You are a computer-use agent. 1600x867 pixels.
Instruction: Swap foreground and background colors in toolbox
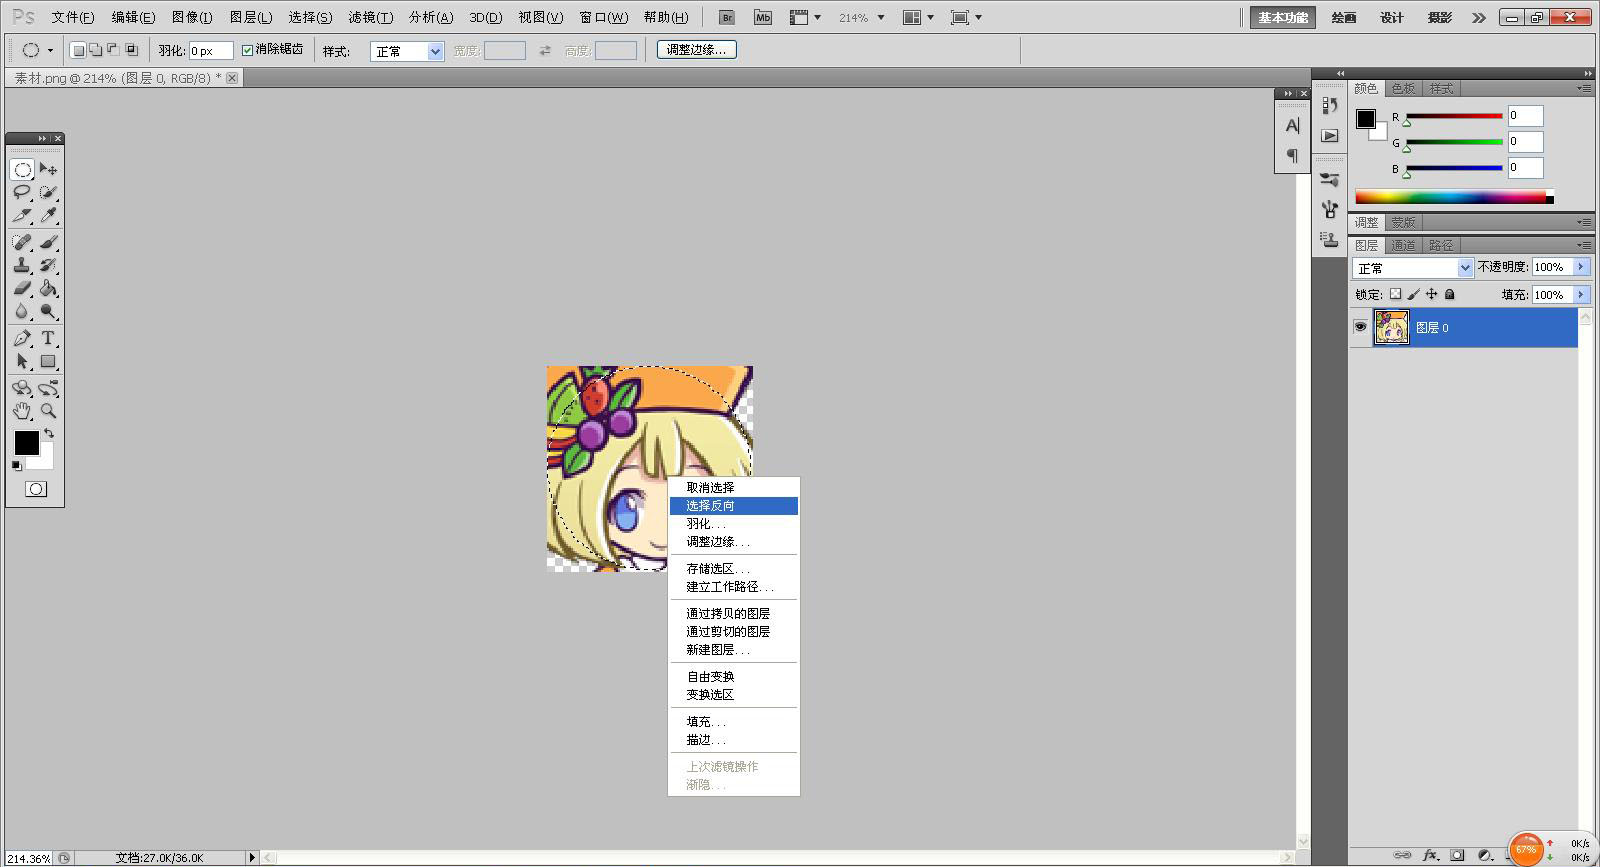(x=49, y=434)
